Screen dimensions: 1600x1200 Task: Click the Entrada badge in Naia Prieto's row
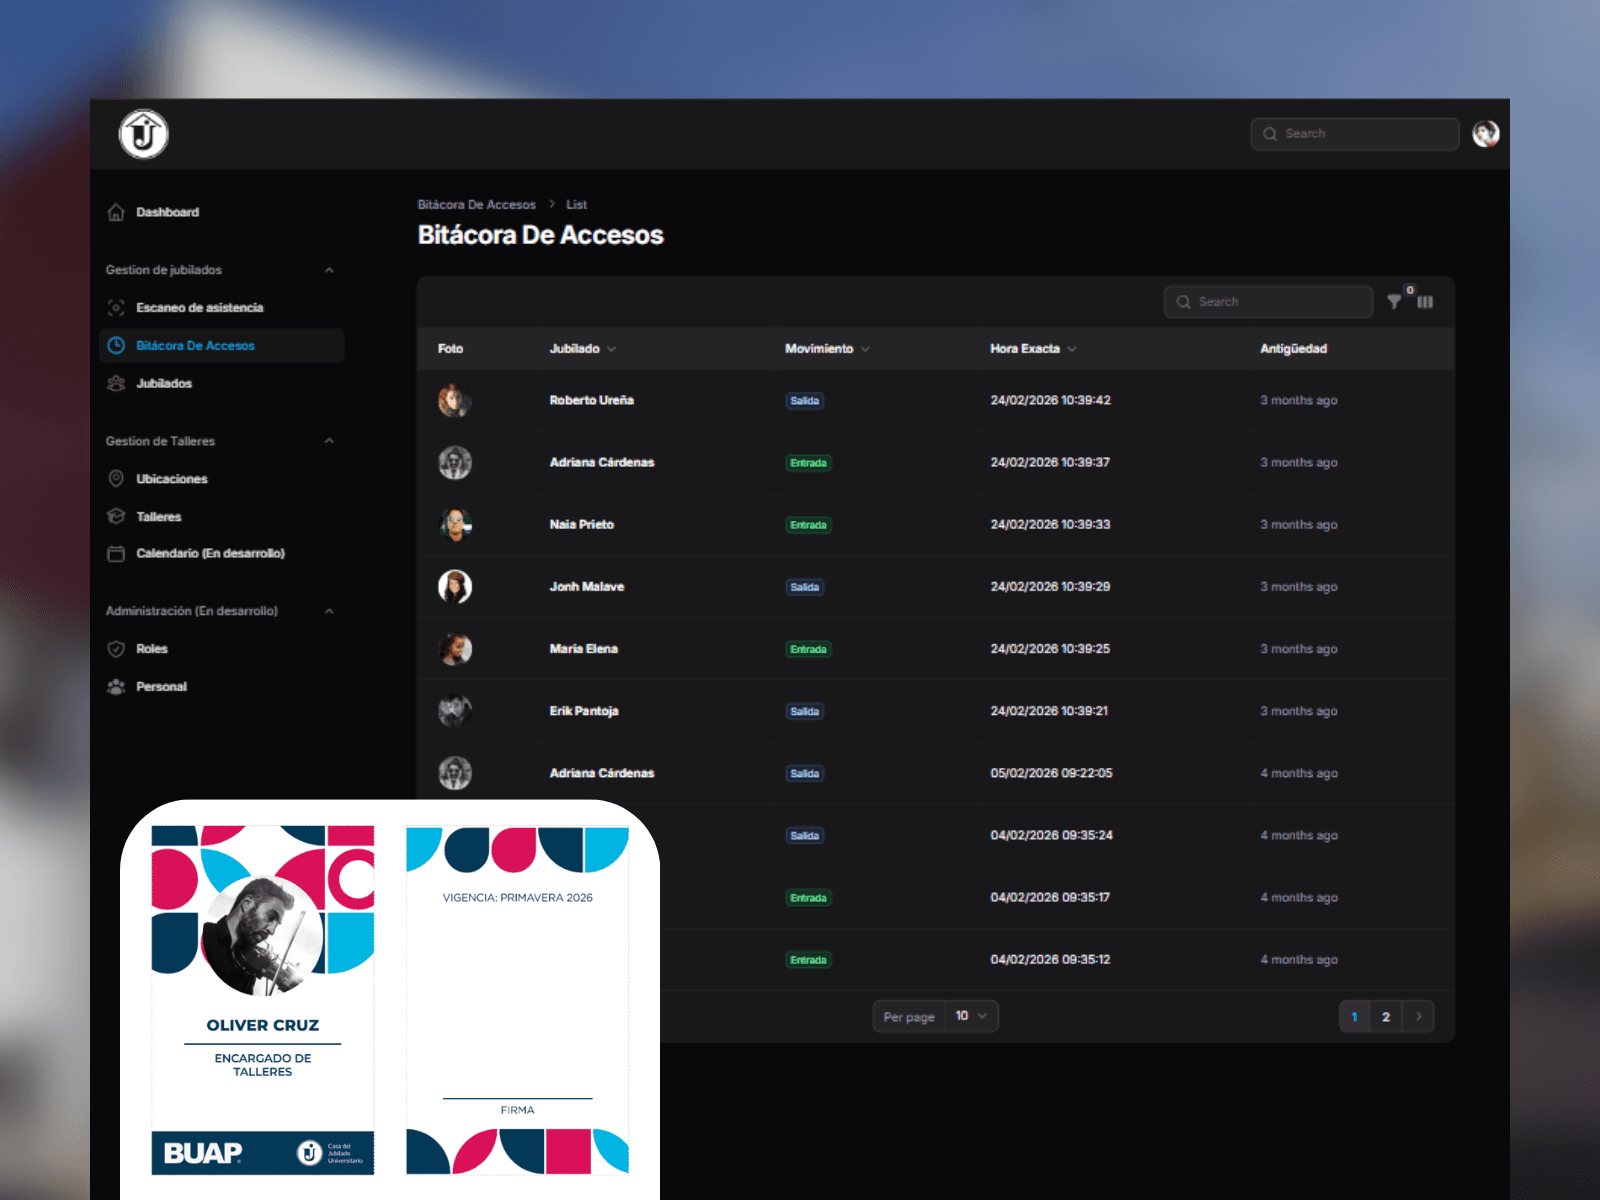(x=809, y=525)
